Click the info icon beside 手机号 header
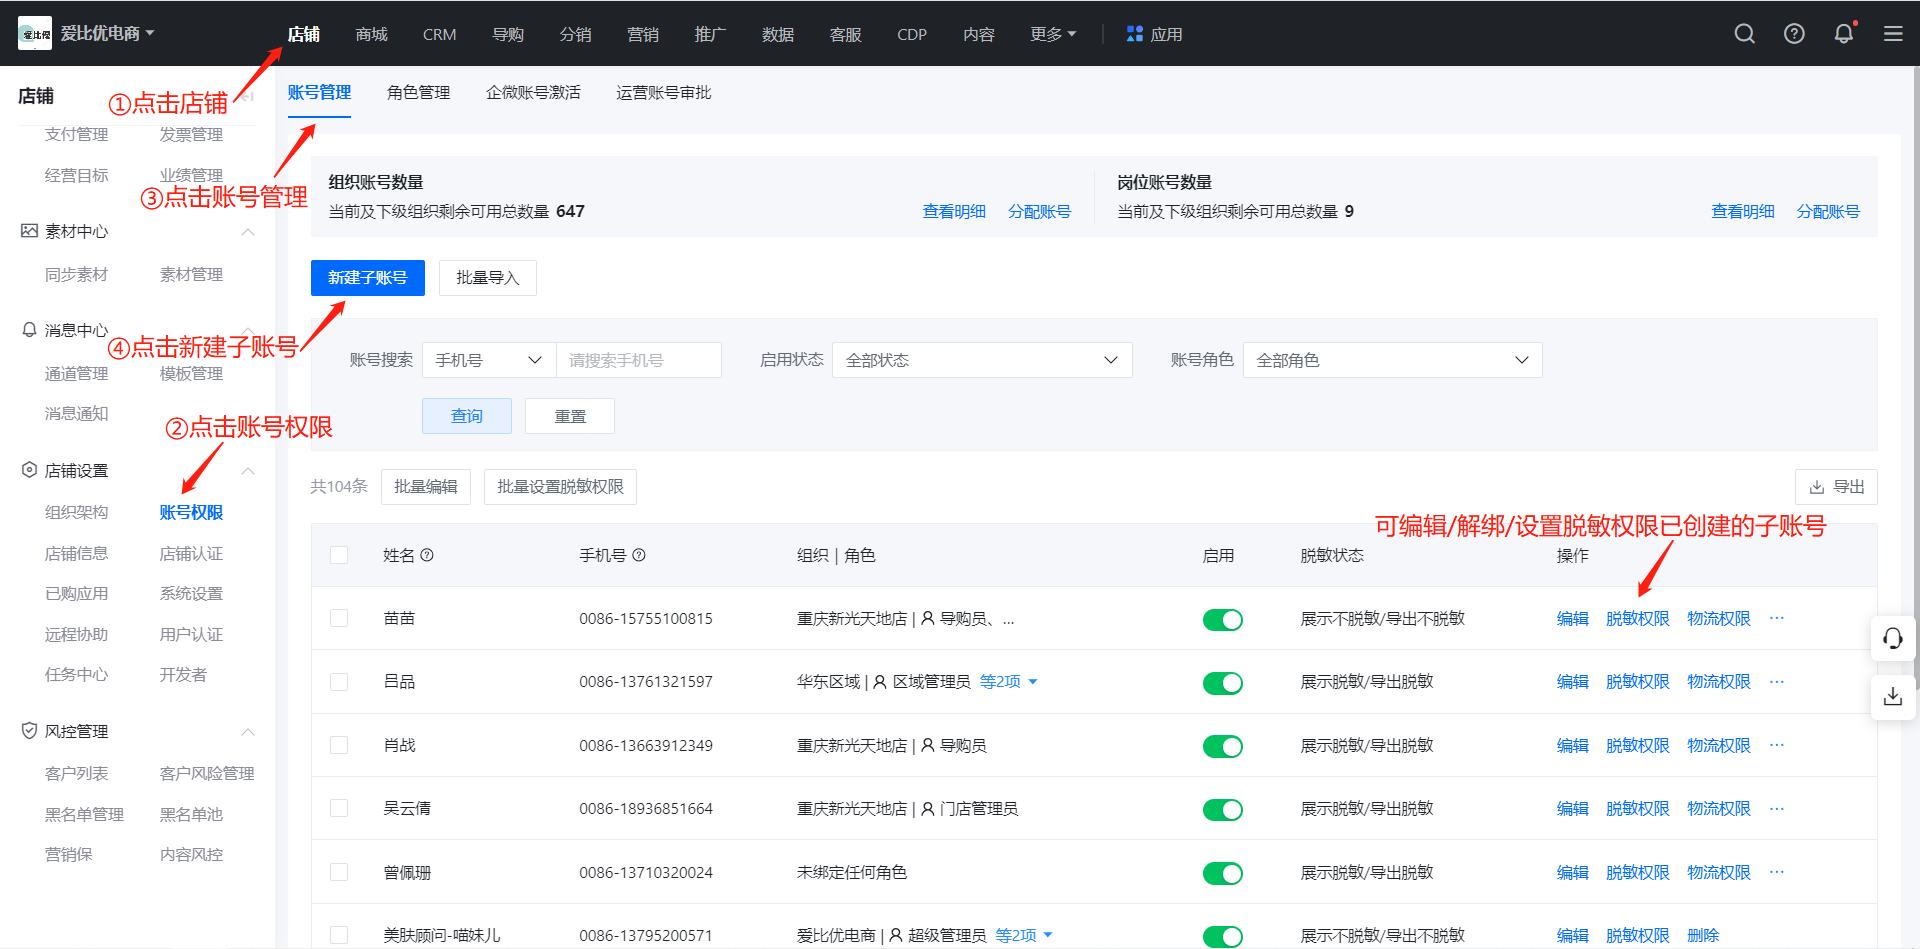1920x949 pixels. click(639, 555)
